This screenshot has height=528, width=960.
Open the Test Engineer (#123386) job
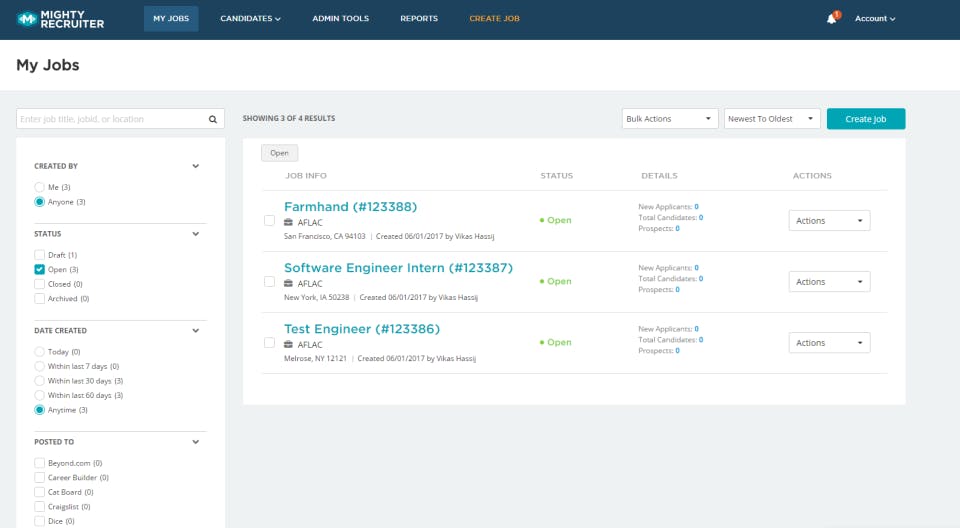(362, 329)
